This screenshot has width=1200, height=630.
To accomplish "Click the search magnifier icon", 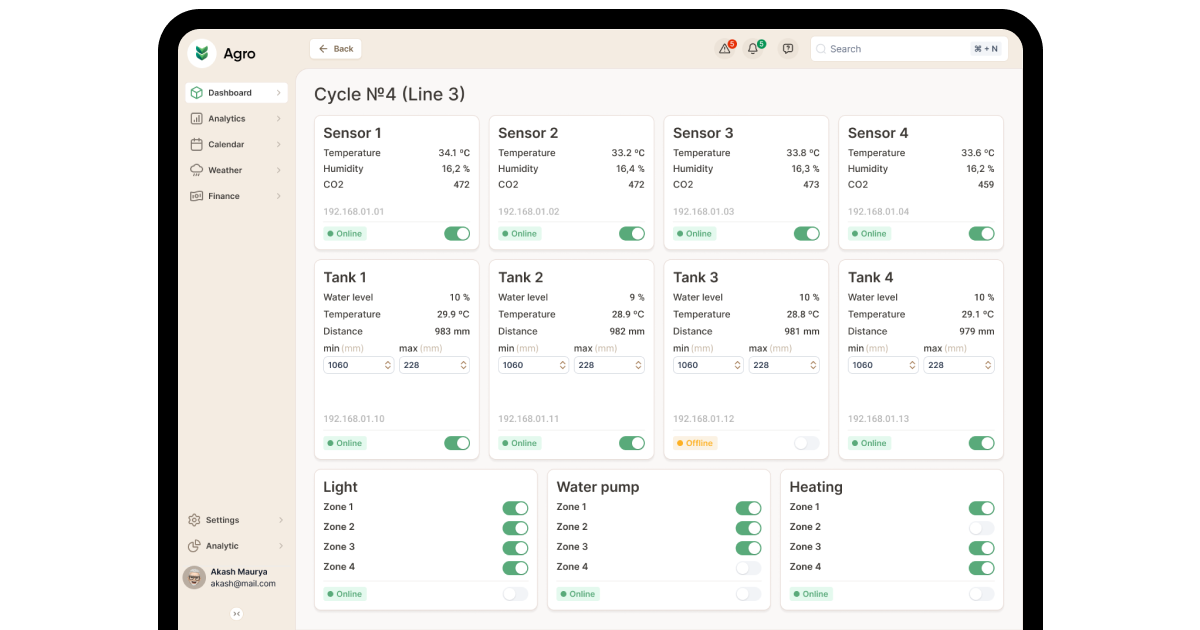I will (x=821, y=48).
